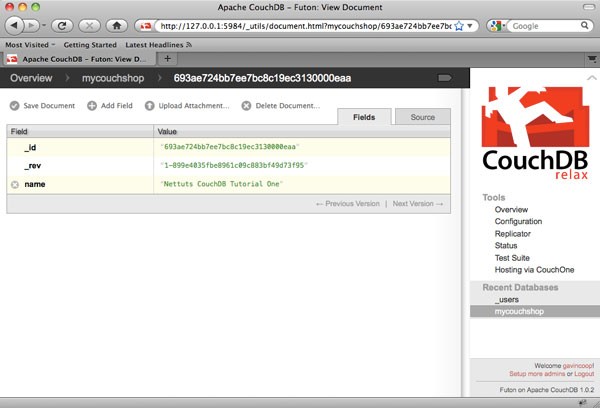Select the Apache CouchDB Futon browser tab
Viewport: 600px width, 408px height.
click(x=80, y=59)
